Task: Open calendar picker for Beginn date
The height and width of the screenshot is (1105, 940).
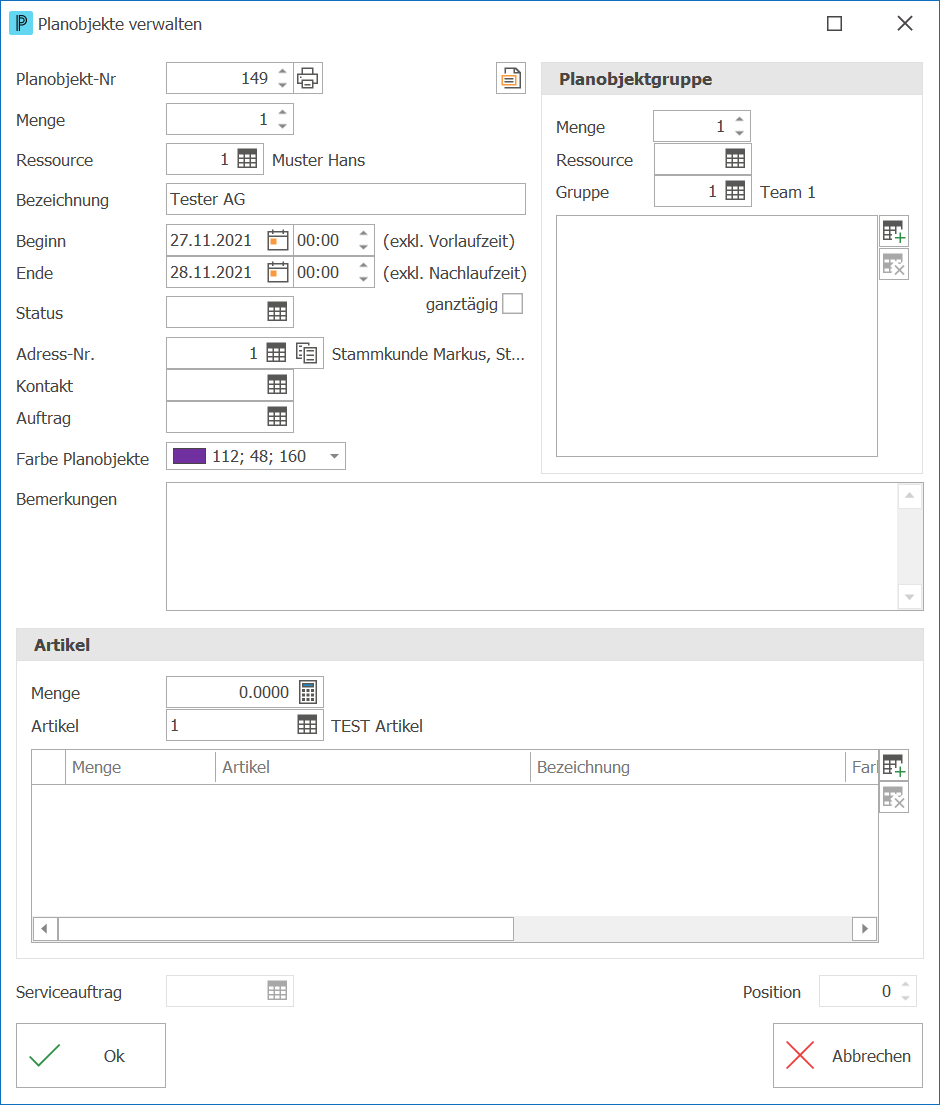Action: point(278,240)
